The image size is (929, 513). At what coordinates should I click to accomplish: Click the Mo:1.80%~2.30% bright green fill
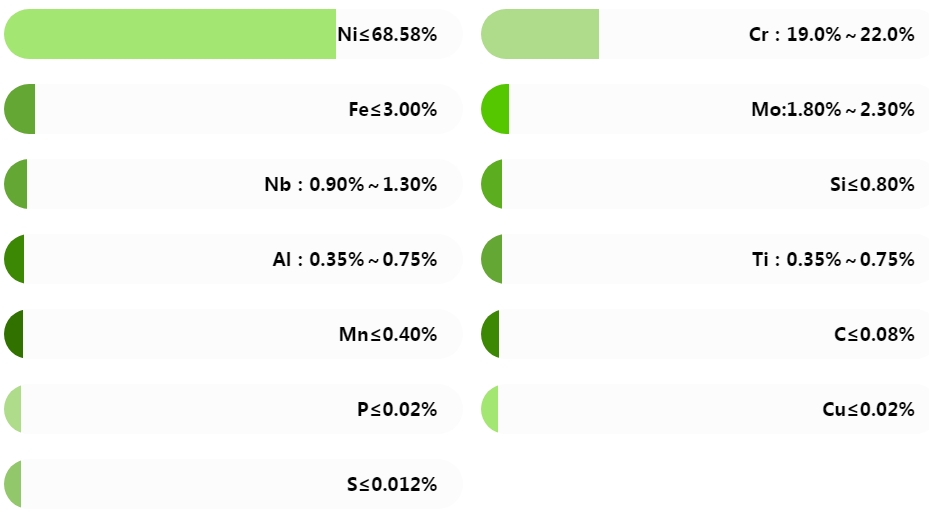(495, 109)
